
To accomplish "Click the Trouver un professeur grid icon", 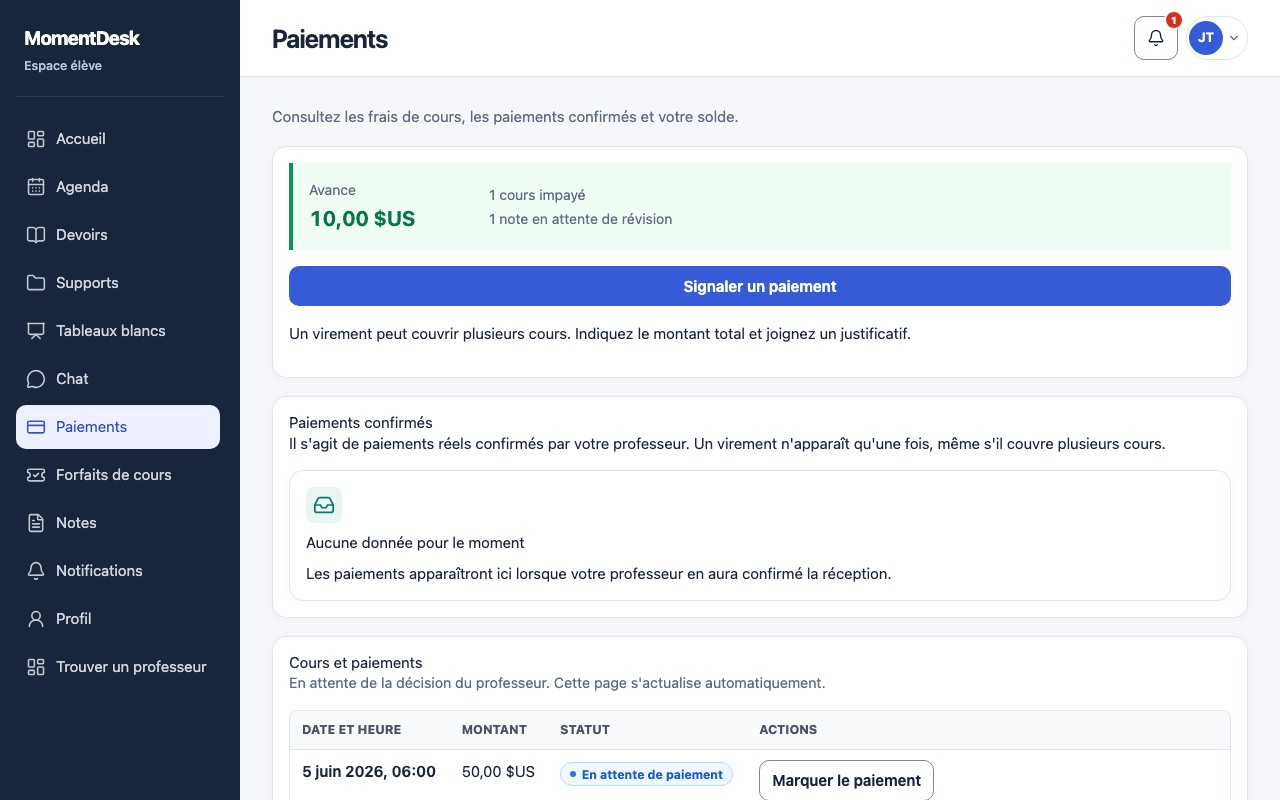I will 36,667.
